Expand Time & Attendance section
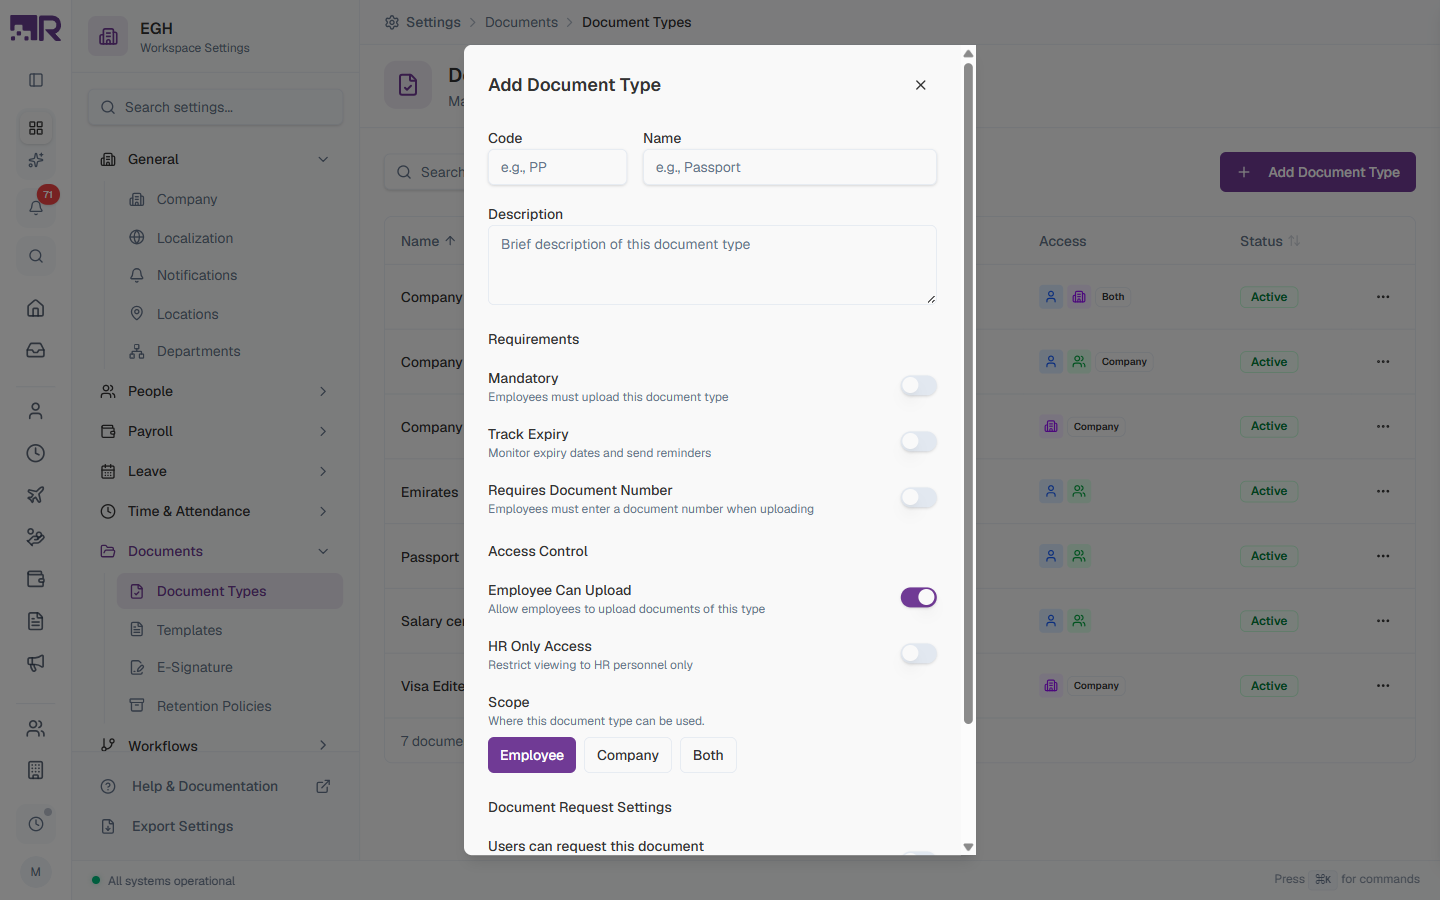 click(x=215, y=511)
